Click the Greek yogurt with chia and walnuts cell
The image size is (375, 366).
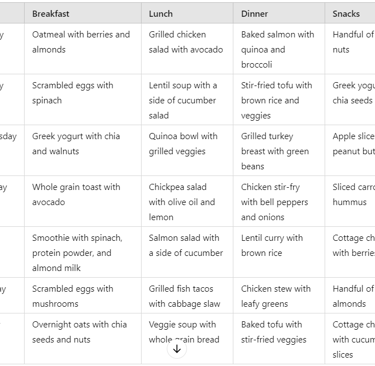coord(83,151)
